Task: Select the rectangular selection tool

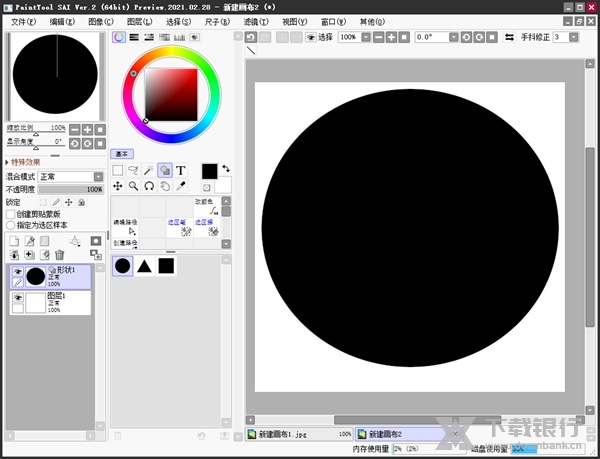Action: (117, 171)
